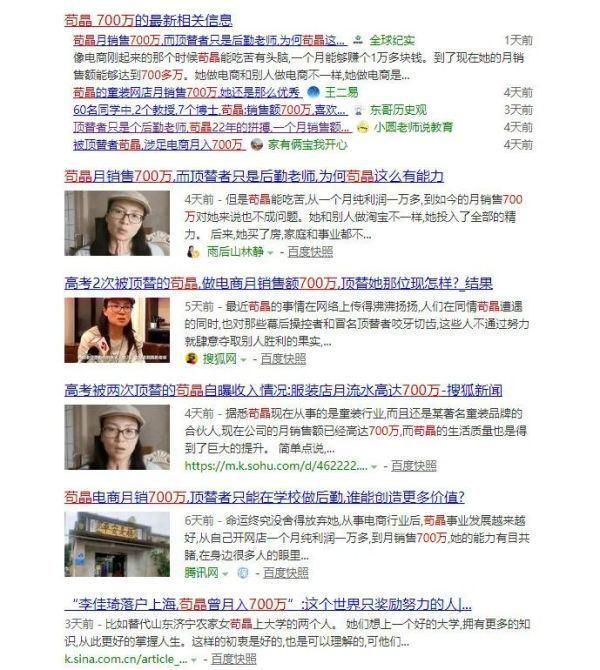Click the 全球纪实 source avatar icon
The width and height of the screenshot is (600, 670).
click(x=358, y=40)
